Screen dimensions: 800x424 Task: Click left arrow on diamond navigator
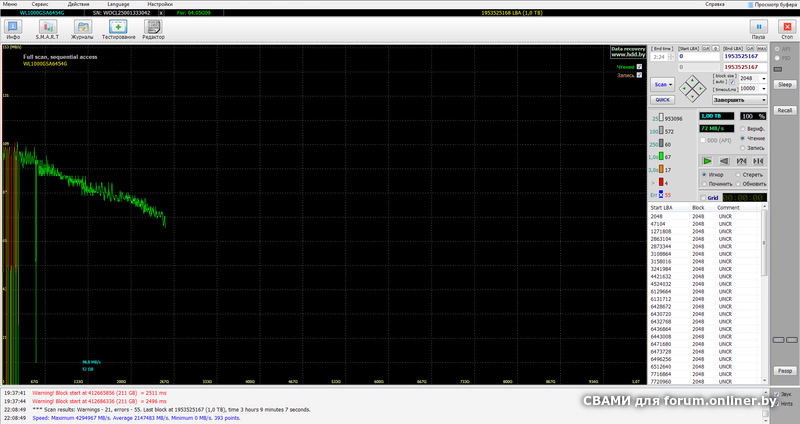683,89
